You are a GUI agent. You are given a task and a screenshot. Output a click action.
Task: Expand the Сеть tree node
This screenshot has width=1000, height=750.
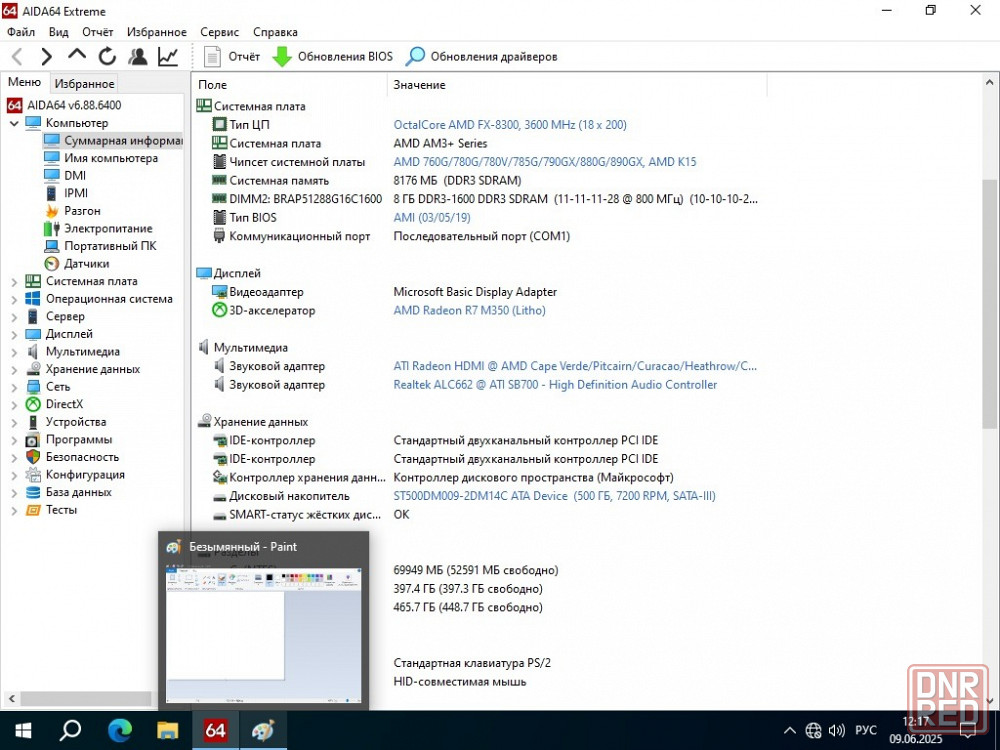click(14, 386)
